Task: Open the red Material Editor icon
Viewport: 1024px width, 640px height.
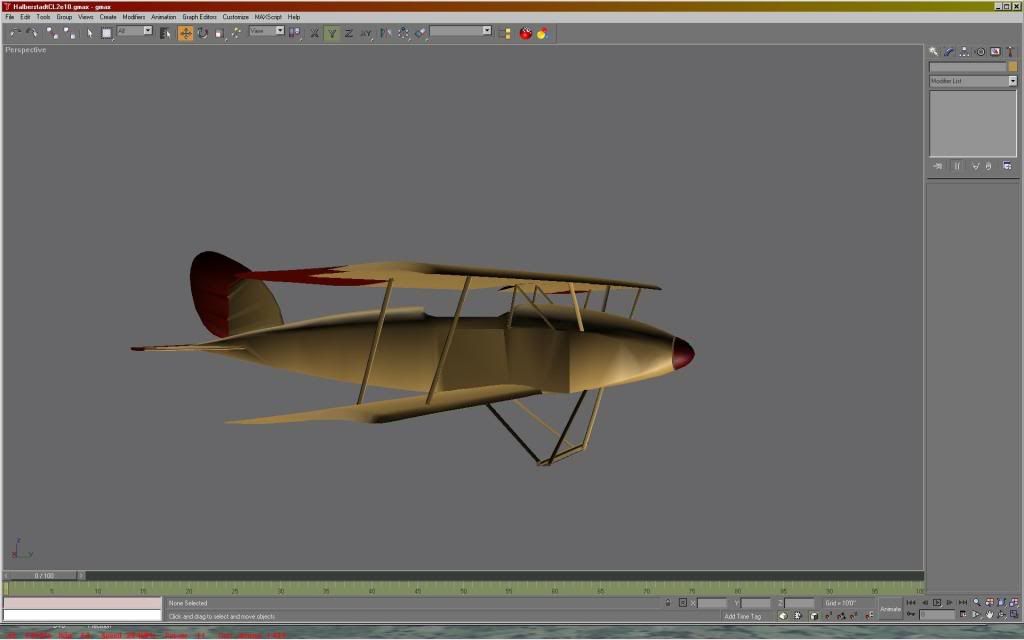Action: [525, 33]
